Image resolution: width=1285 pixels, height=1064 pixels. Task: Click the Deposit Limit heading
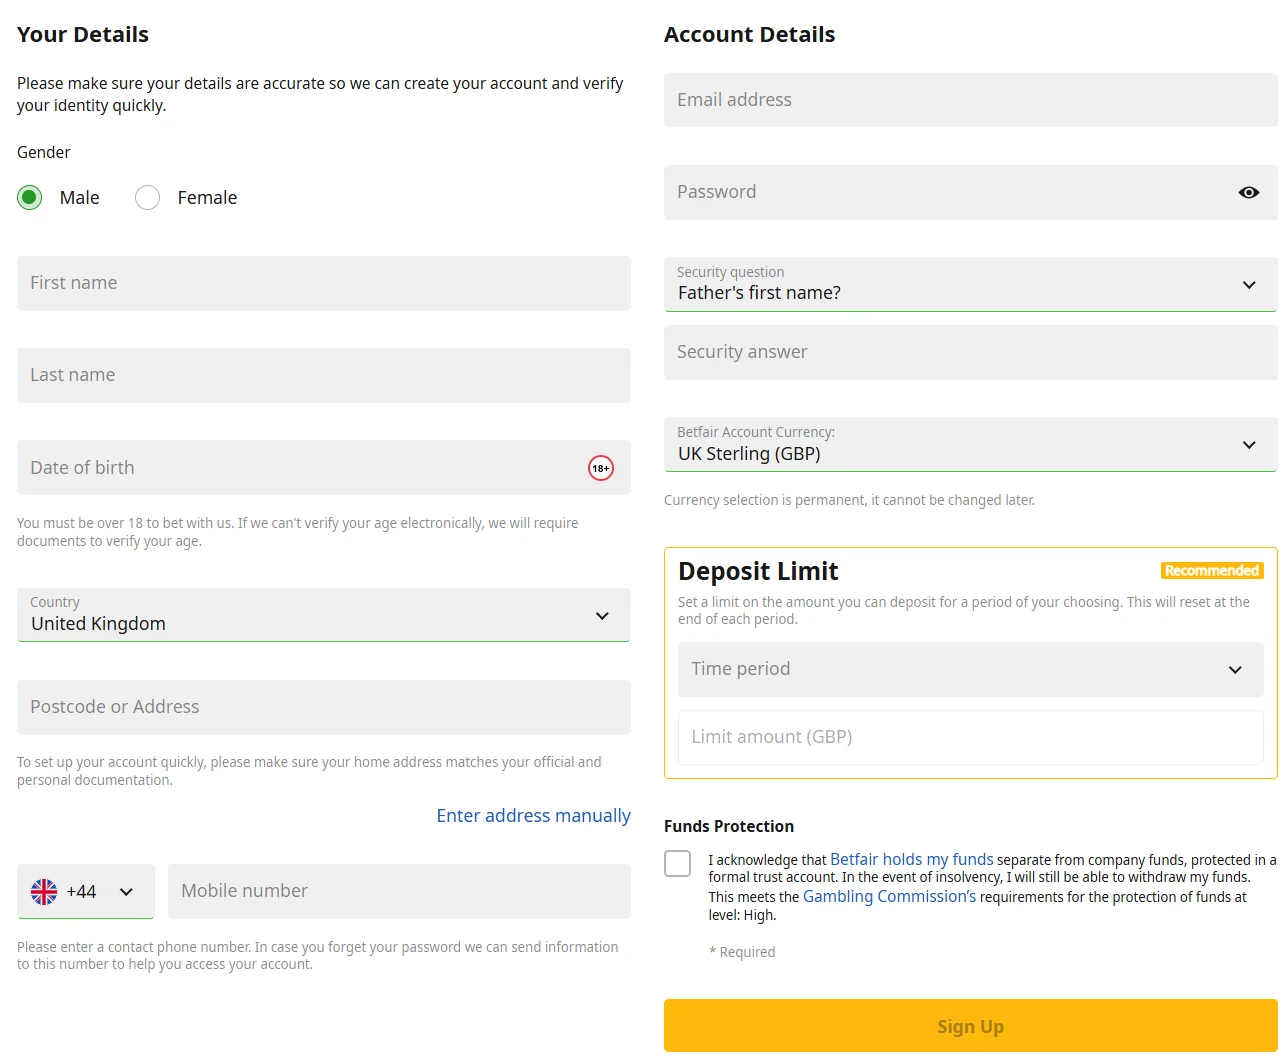(758, 572)
